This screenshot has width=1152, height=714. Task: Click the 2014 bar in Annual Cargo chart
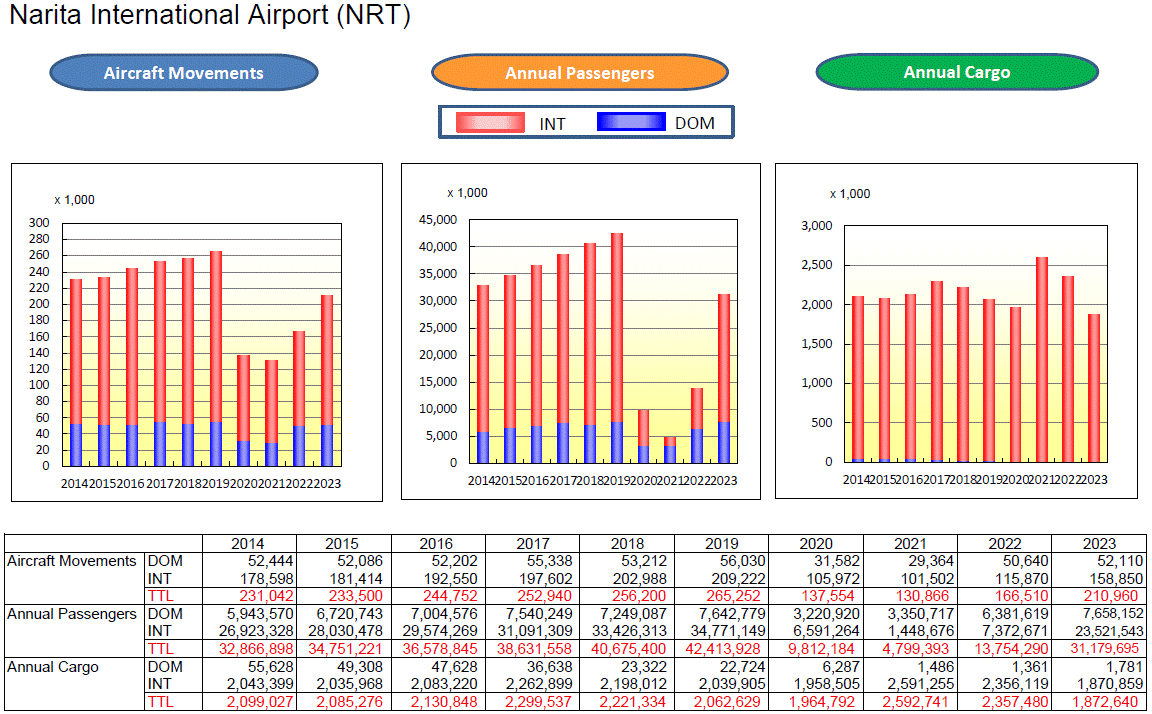tap(857, 379)
